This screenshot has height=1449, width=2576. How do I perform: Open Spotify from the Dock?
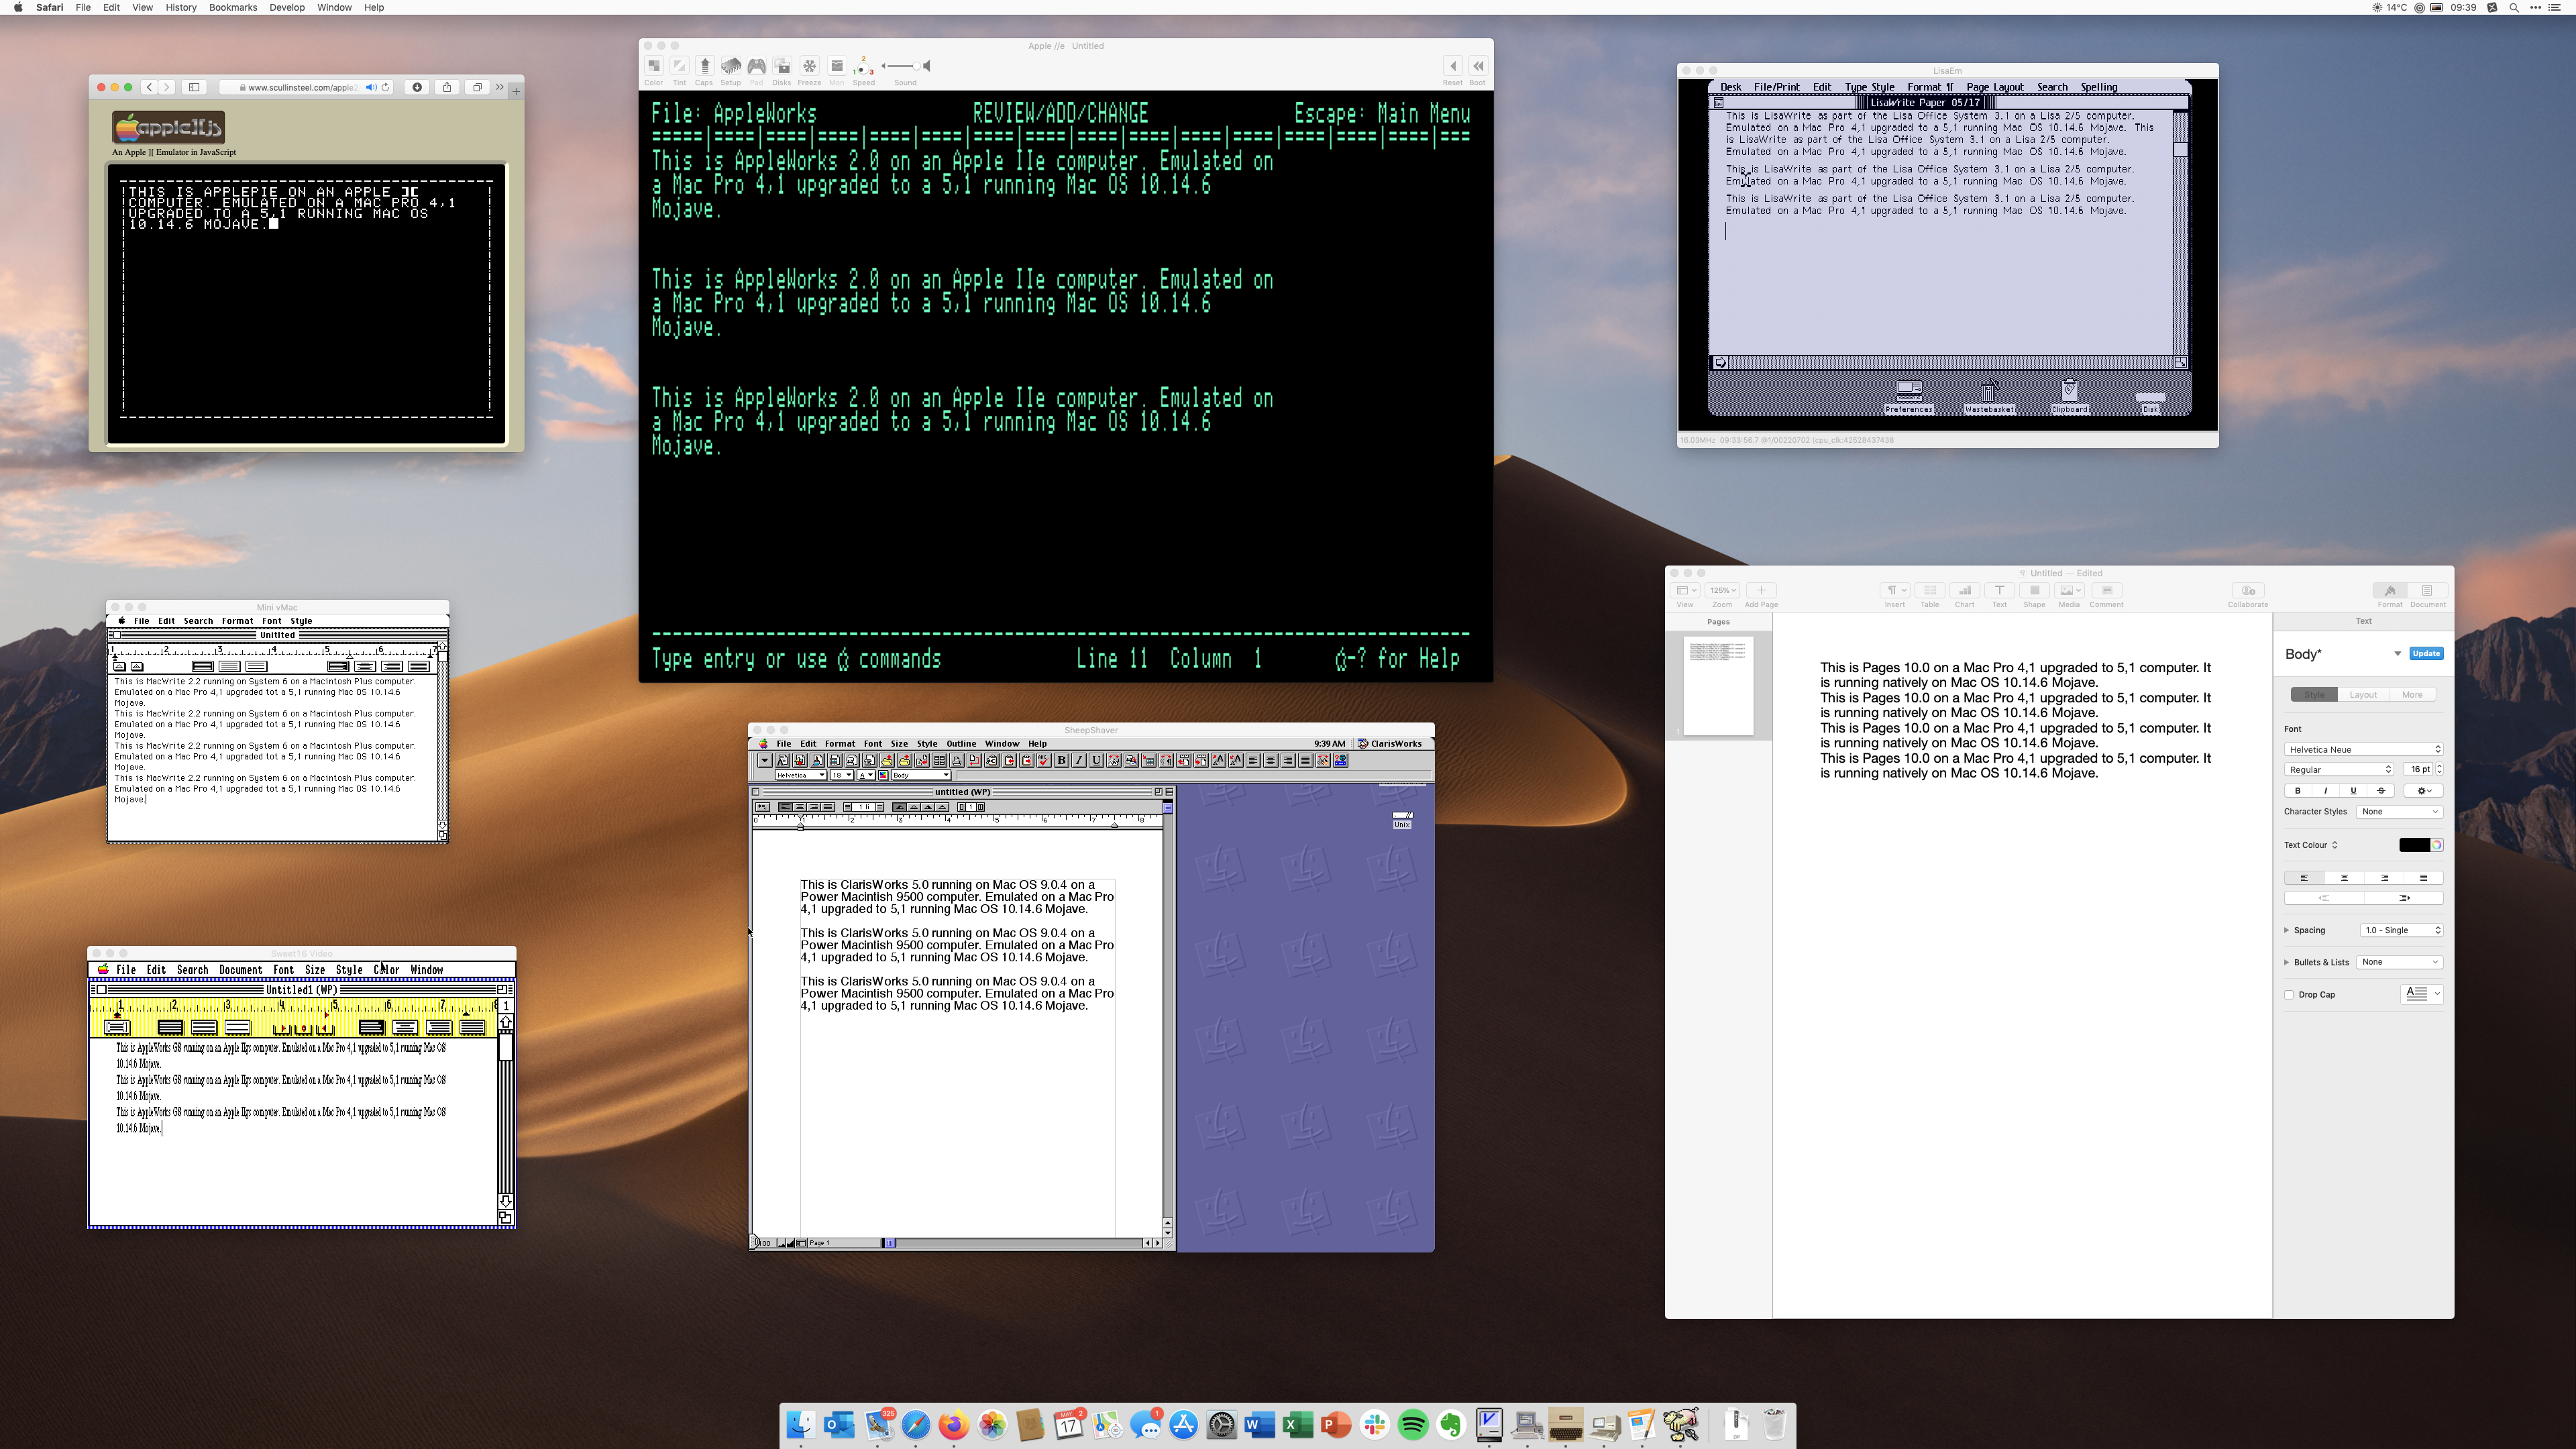1413,1425
